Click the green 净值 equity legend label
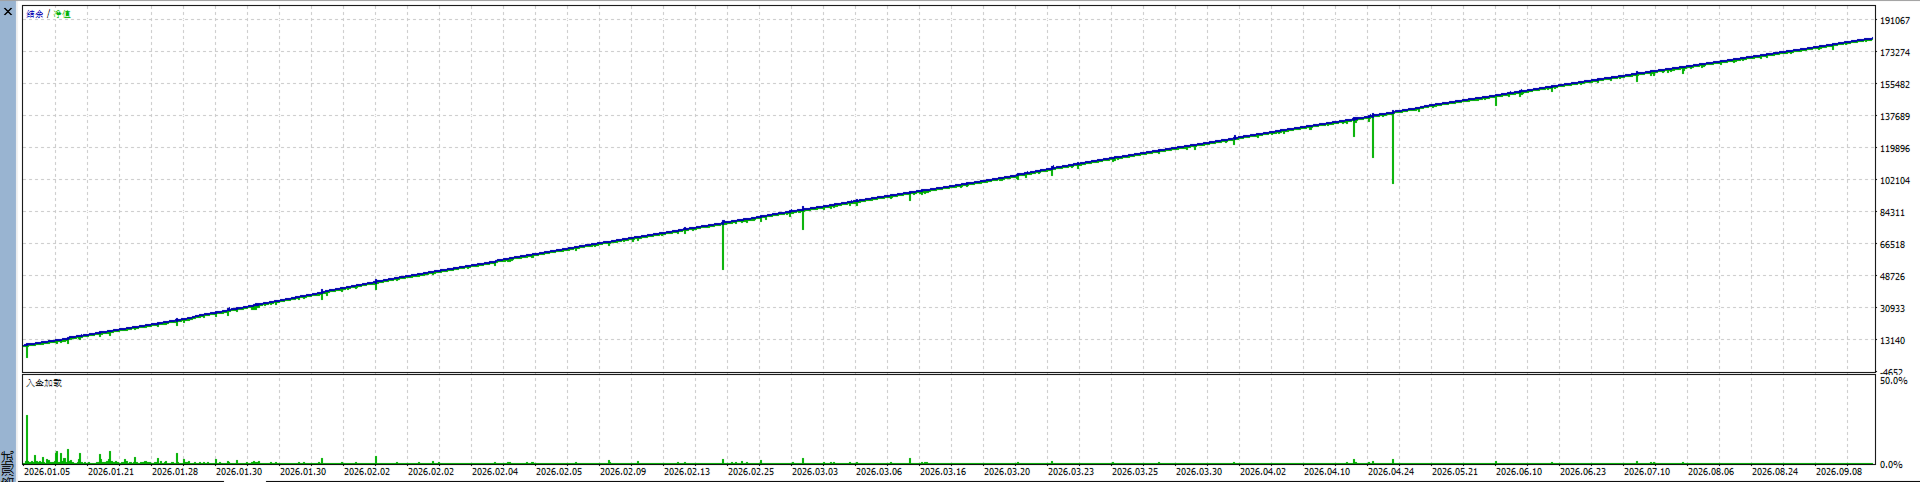This screenshot has width=1920, height=482. pos(62,14)
